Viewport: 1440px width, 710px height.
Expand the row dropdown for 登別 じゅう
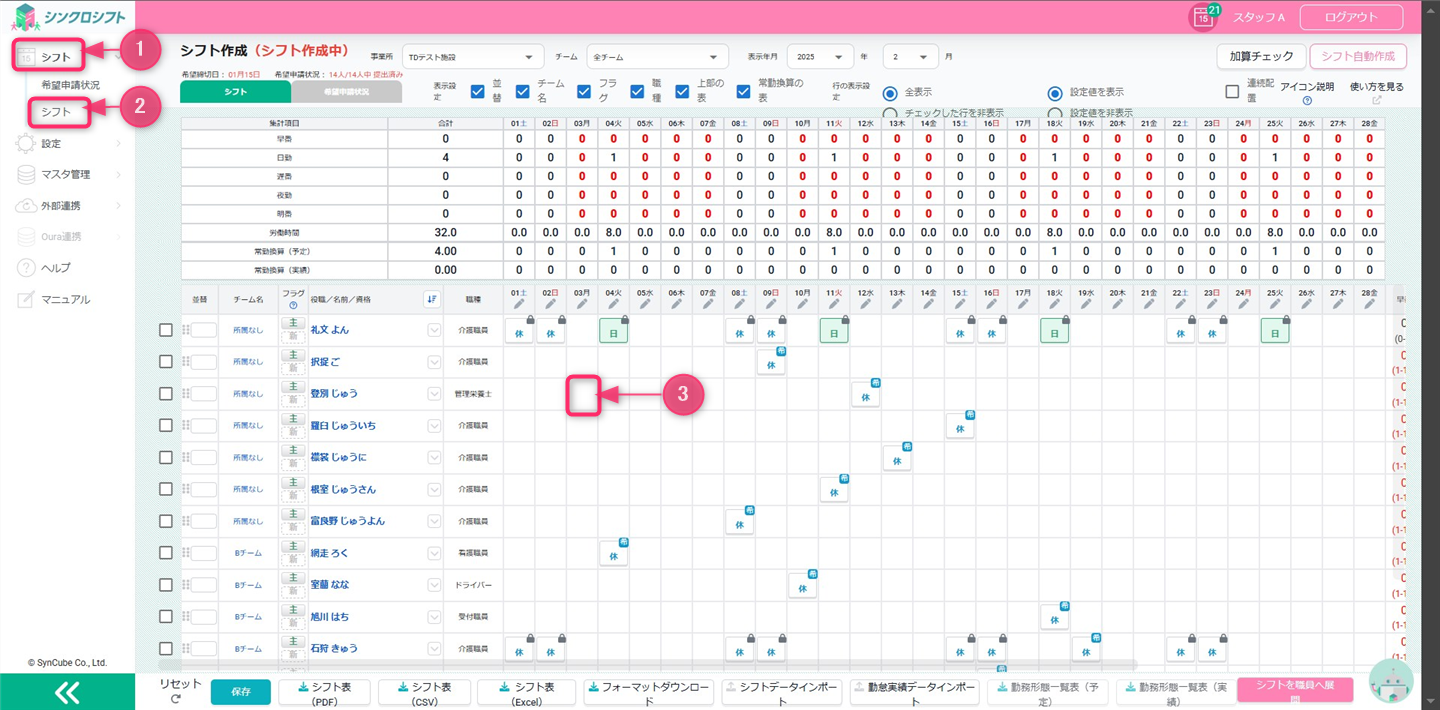(x=434, y=394)
